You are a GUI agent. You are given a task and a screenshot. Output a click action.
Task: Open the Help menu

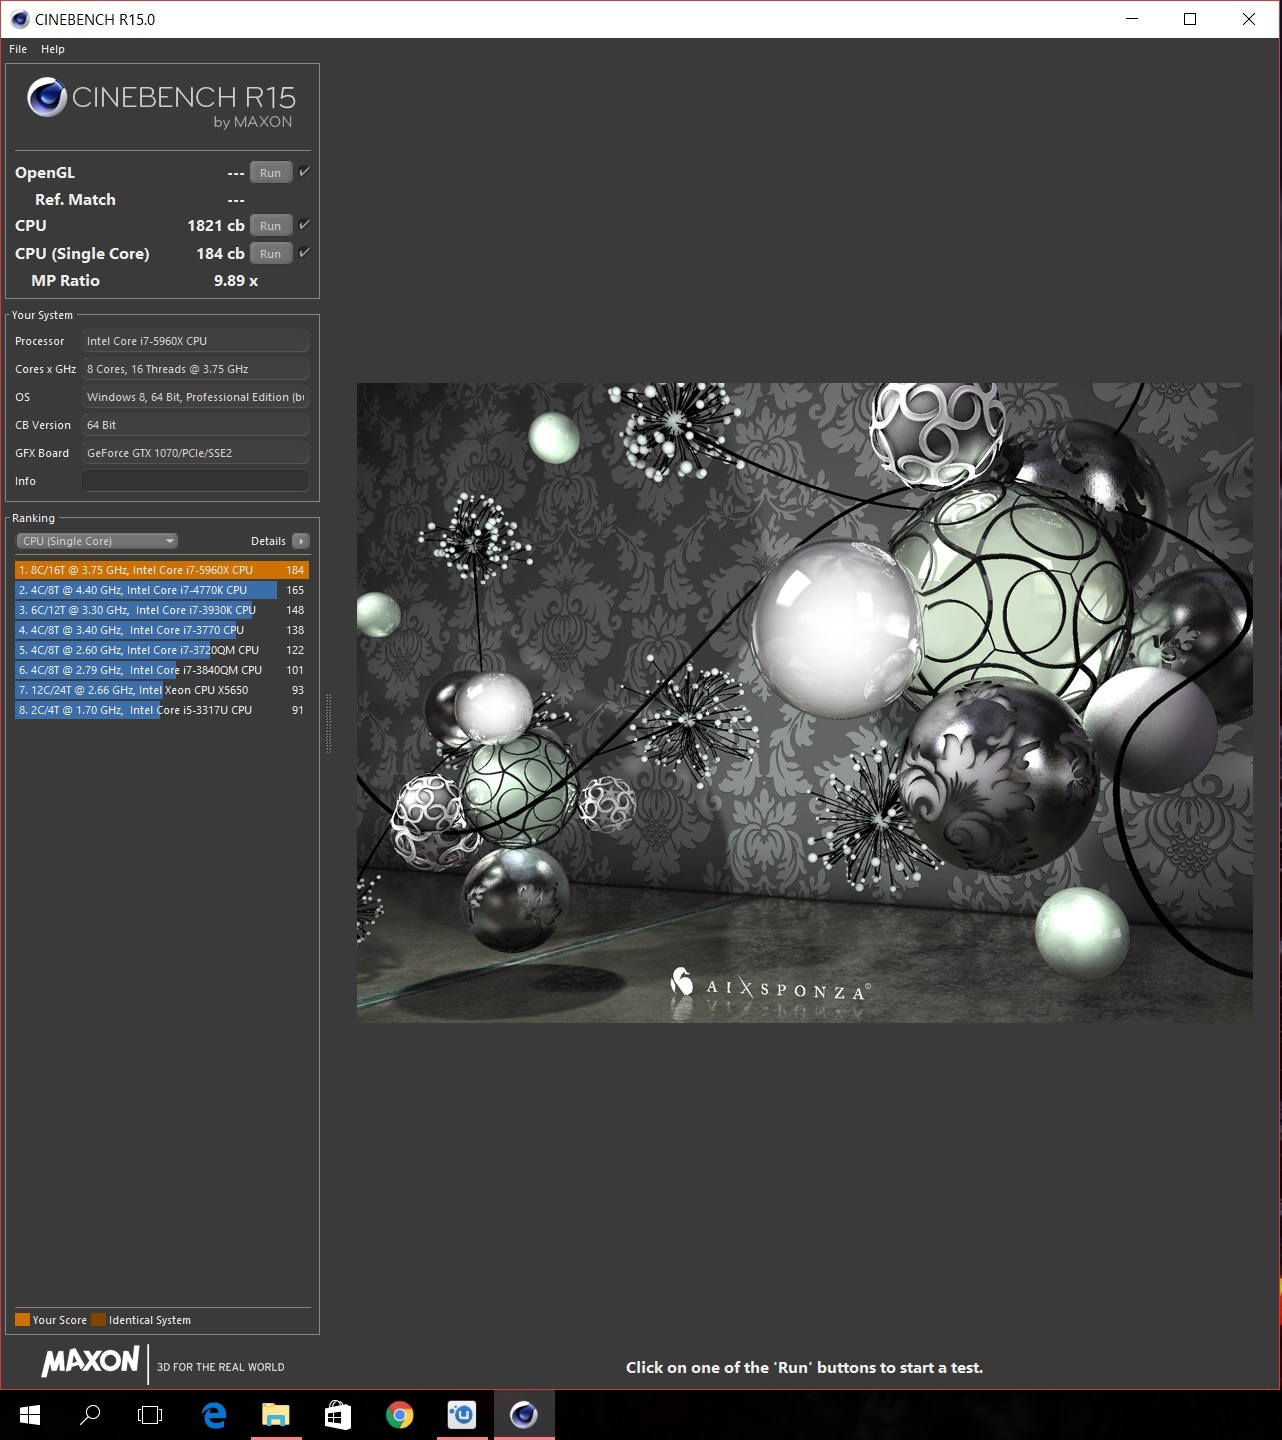[53, 49]
